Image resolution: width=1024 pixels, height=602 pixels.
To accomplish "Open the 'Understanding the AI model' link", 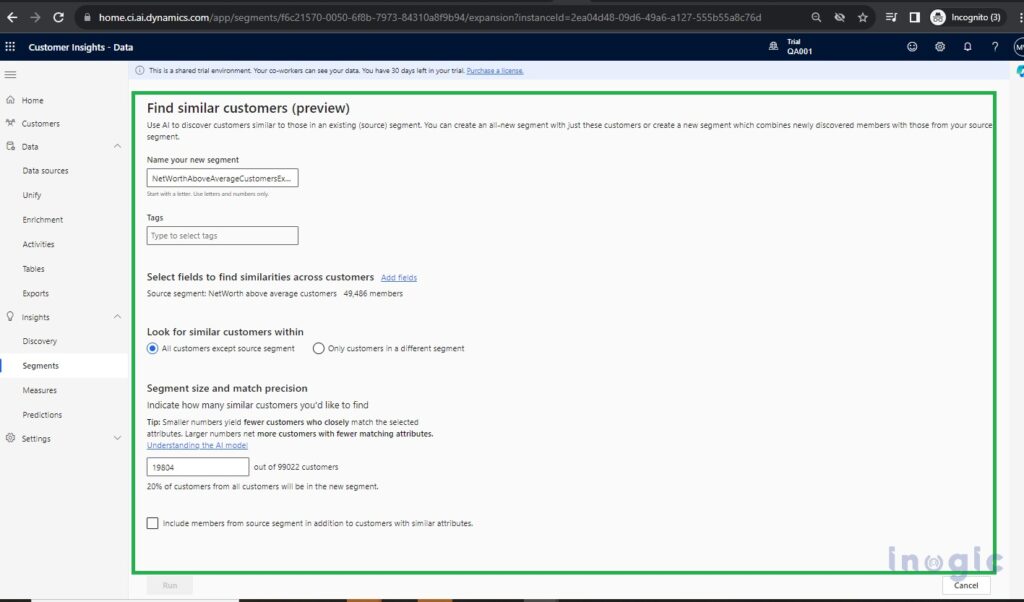I will (x=196, y=444).
